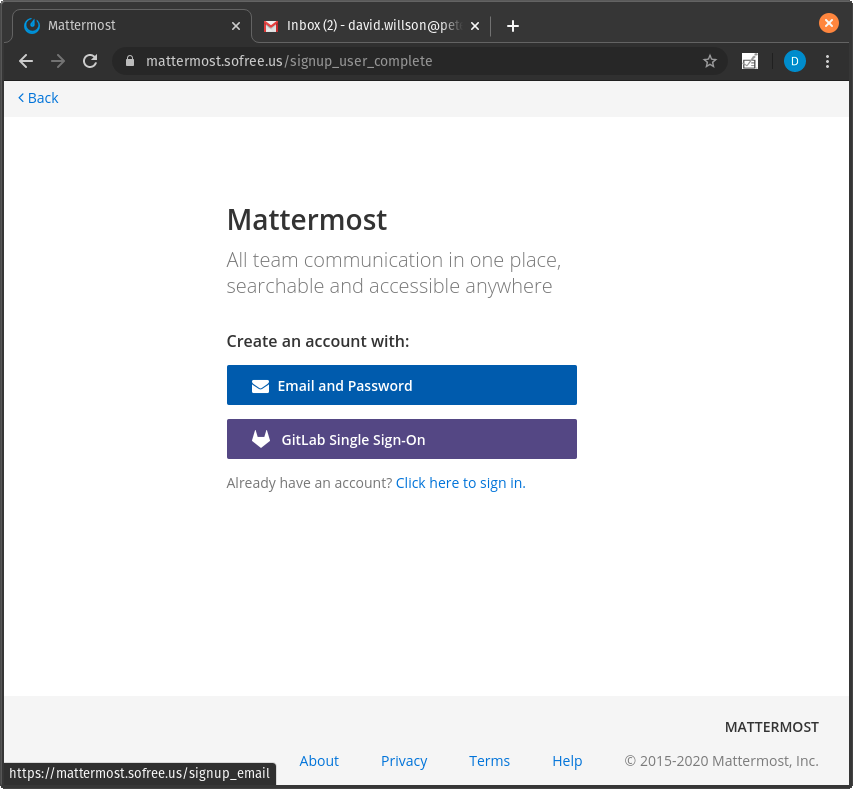
Task: Click the MATTERMOST footer label
Action: tap(771, 727)
